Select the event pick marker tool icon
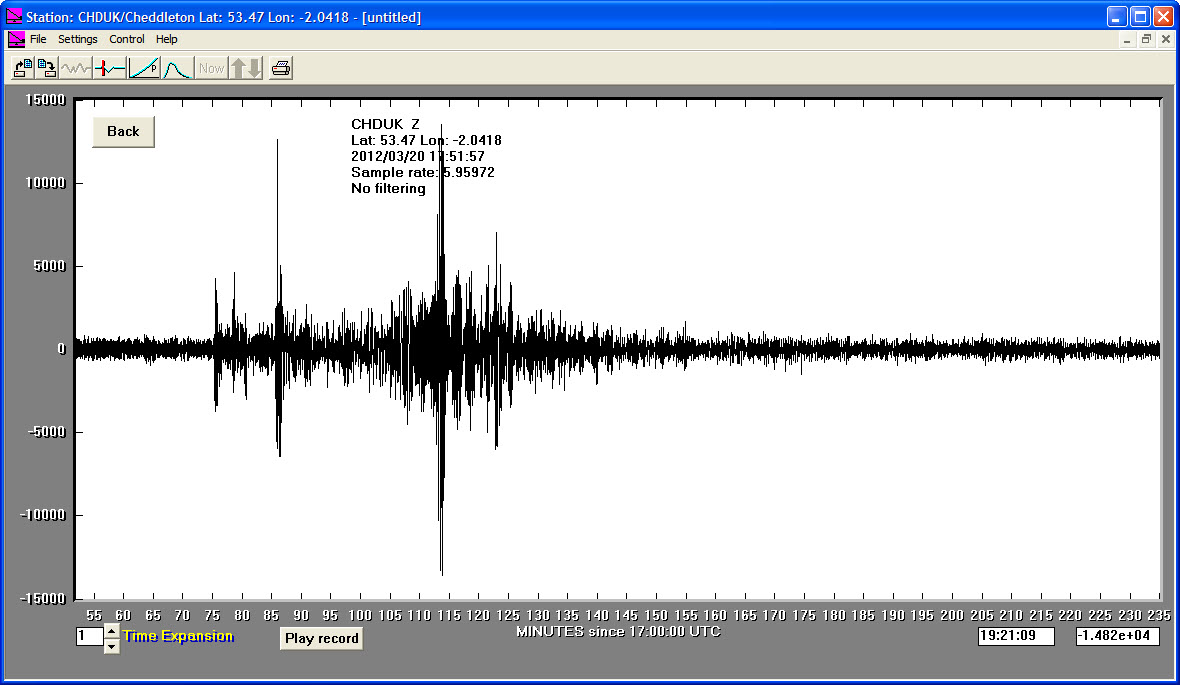 [x=110, y=68]
